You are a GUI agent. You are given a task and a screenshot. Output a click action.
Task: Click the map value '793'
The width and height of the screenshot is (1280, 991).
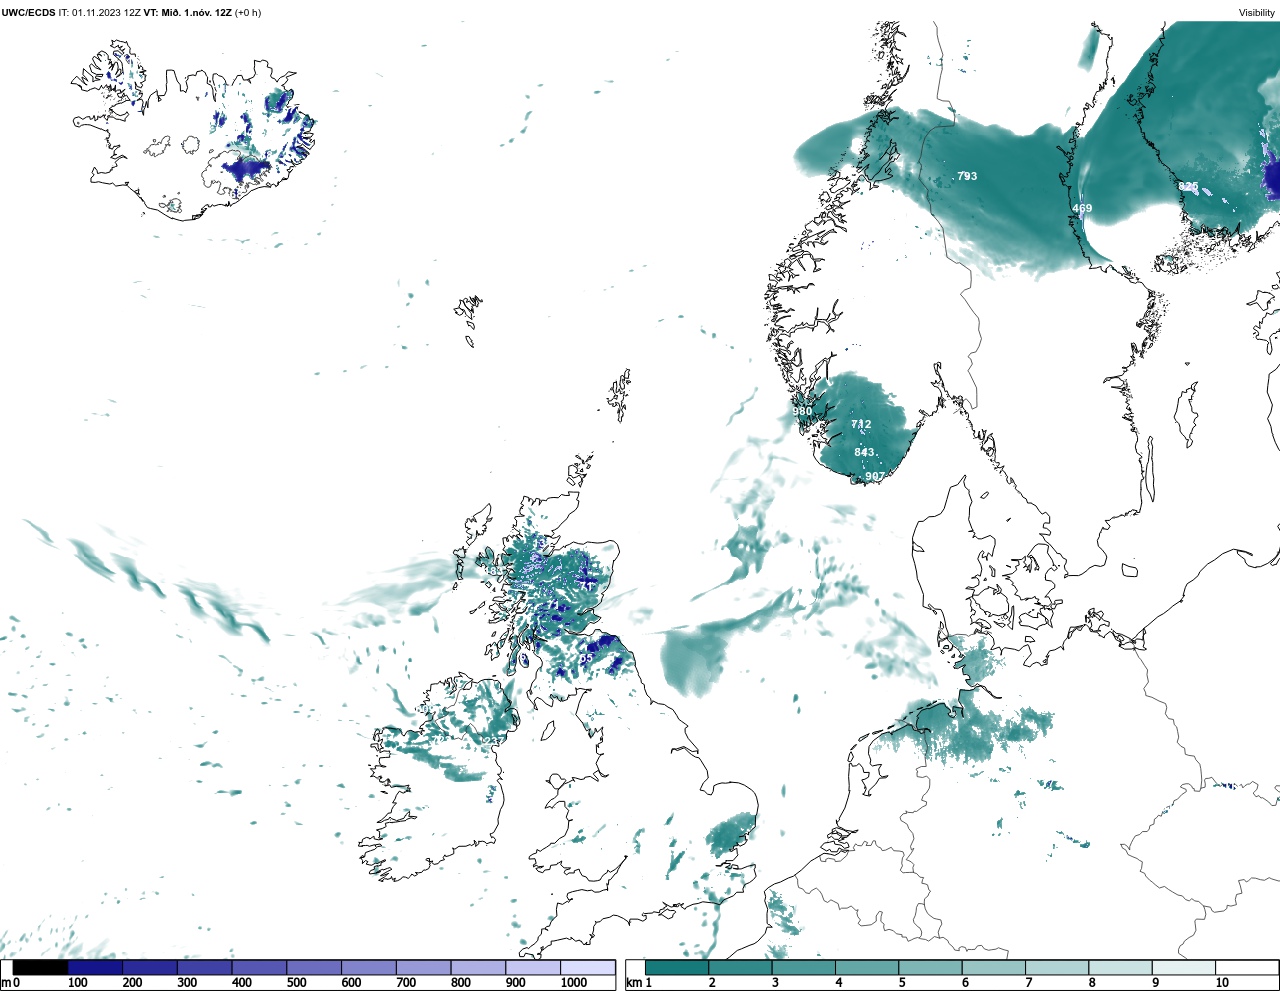click(967, 176)
